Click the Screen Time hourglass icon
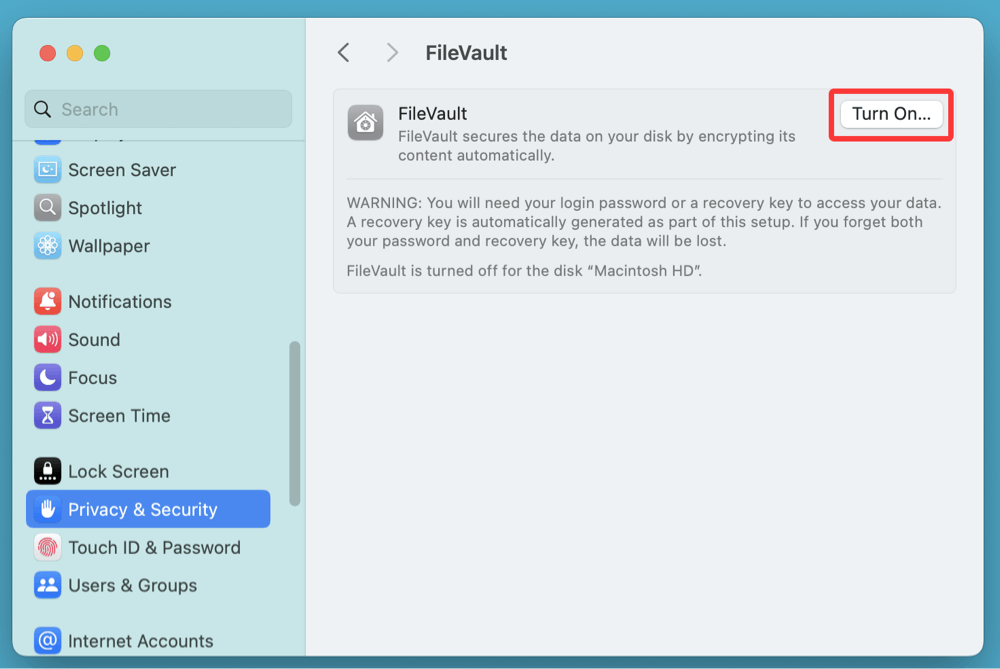Viewport: 1000px width, 669px height. click(47, 416)
